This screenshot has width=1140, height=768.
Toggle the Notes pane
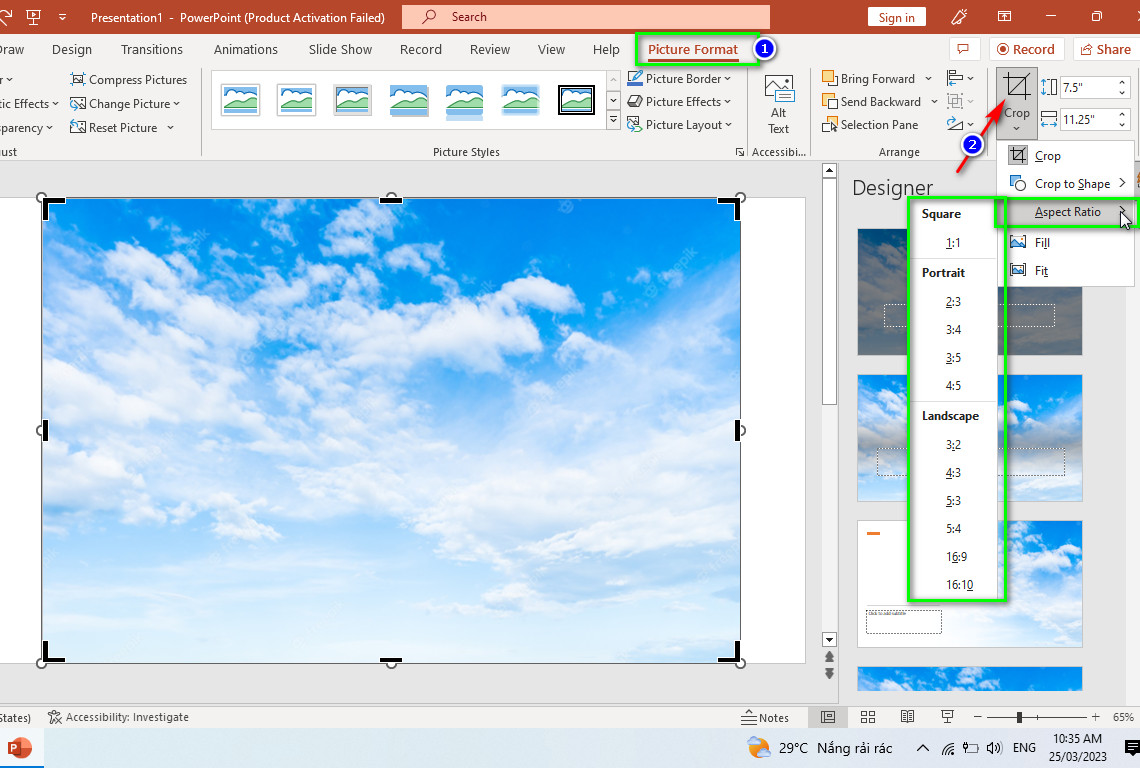coord(765,717)
